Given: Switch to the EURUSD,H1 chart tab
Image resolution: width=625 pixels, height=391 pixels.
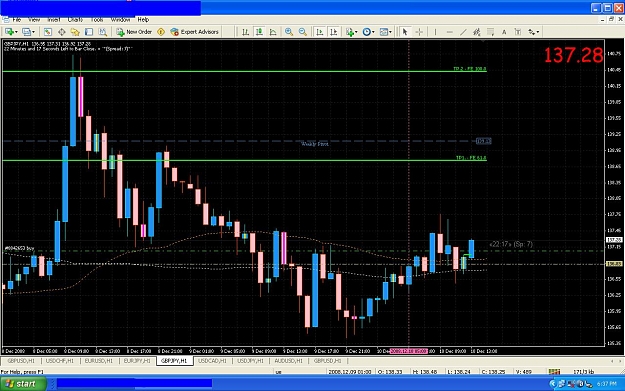Looking at the screenshot, I should pos(98,361).
